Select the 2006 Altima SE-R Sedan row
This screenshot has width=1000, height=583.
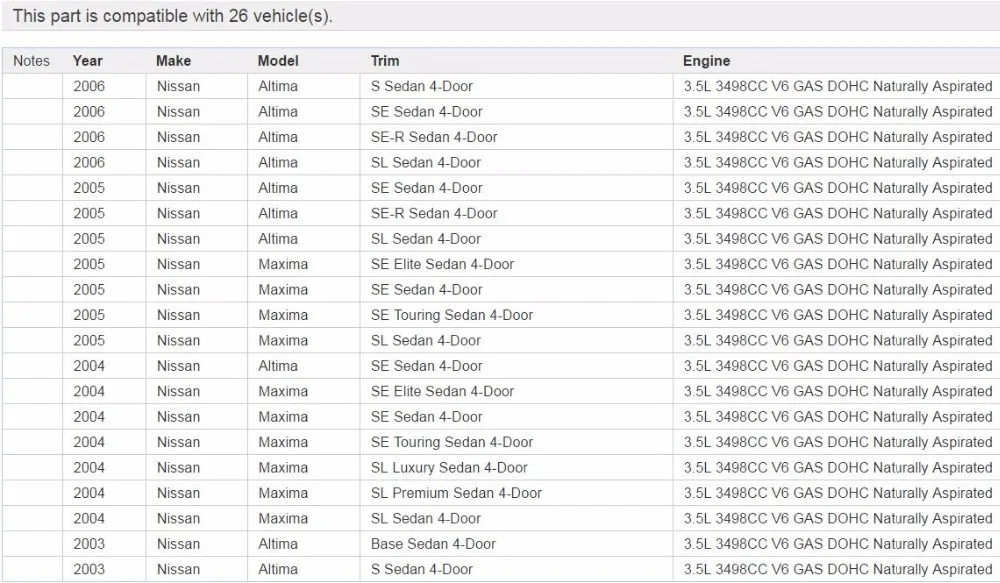pyautogui.click(x=501, y=137)
